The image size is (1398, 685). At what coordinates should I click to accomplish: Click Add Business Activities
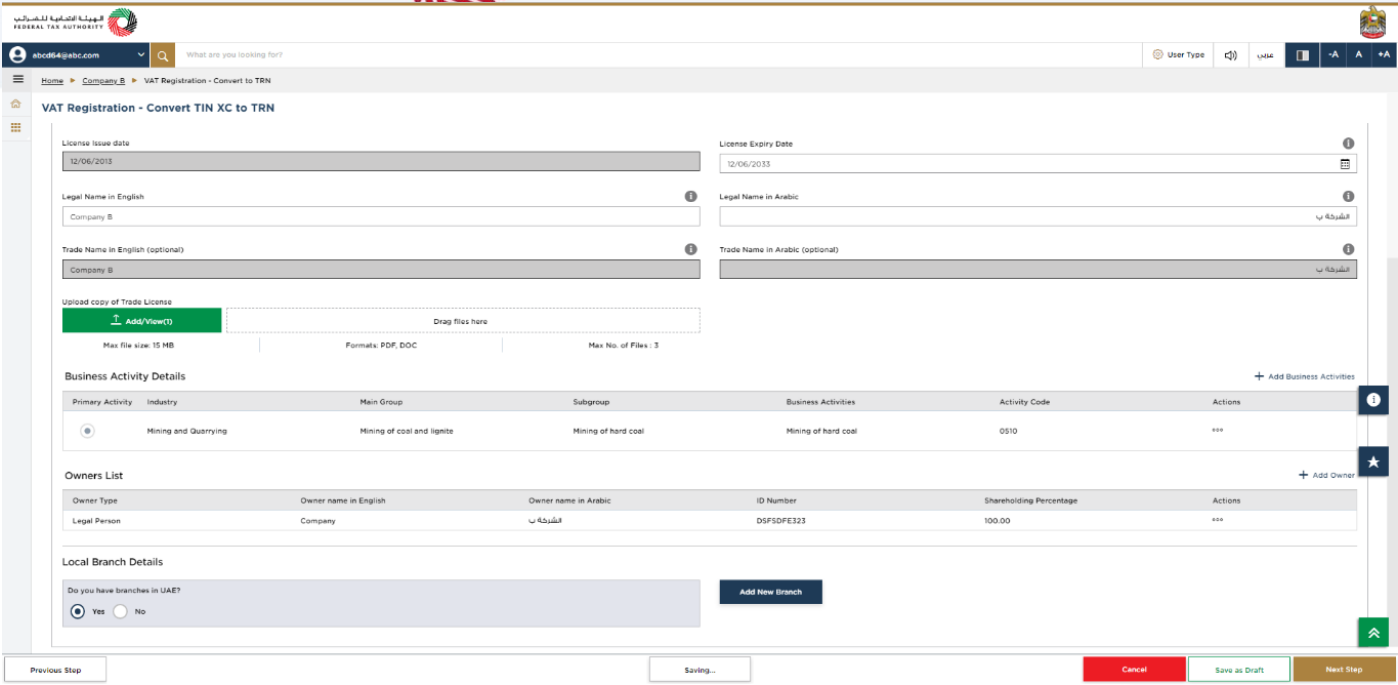pyautogui.click(x=1305, y=377)
